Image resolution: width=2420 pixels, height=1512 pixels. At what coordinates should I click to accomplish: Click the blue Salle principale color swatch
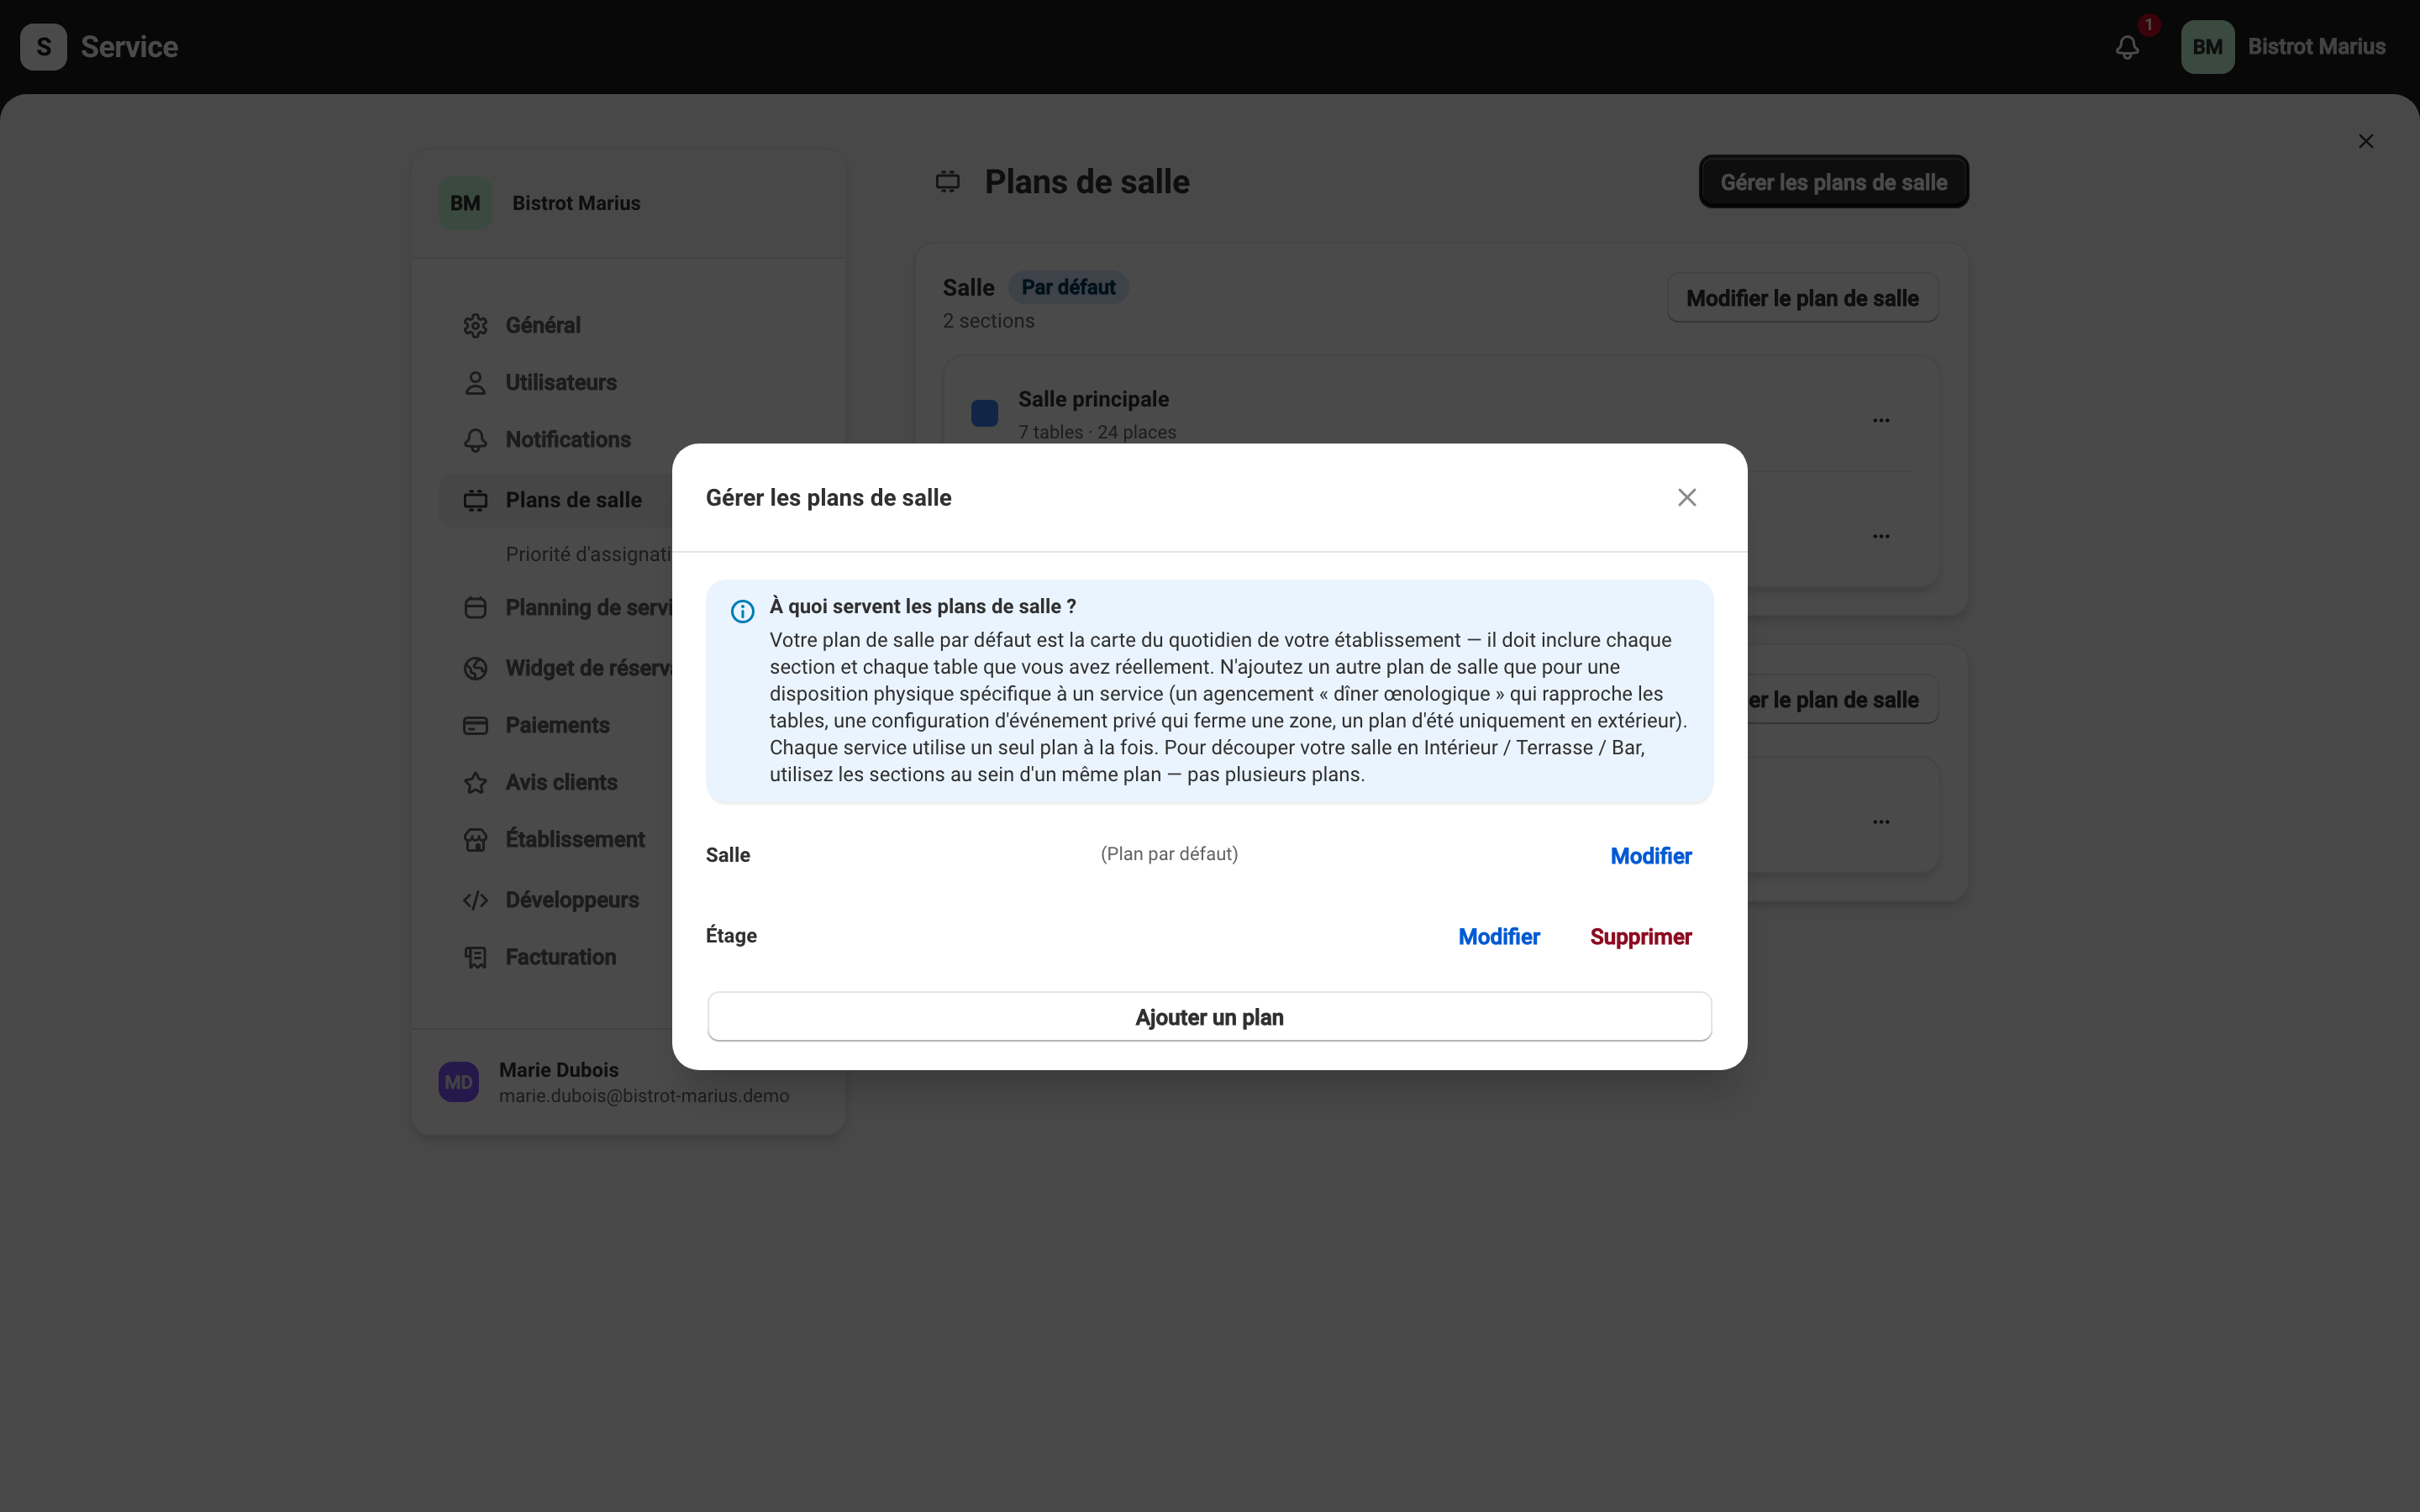pos(984,413)
